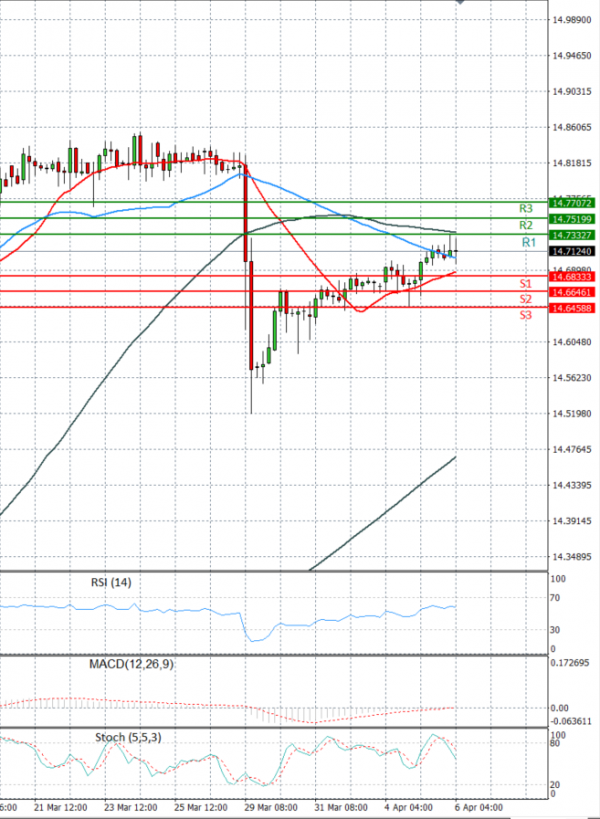The image size is (600, 819).
Task: Click the MACD(12,26,9) indicator title
Action: [131, 664]
